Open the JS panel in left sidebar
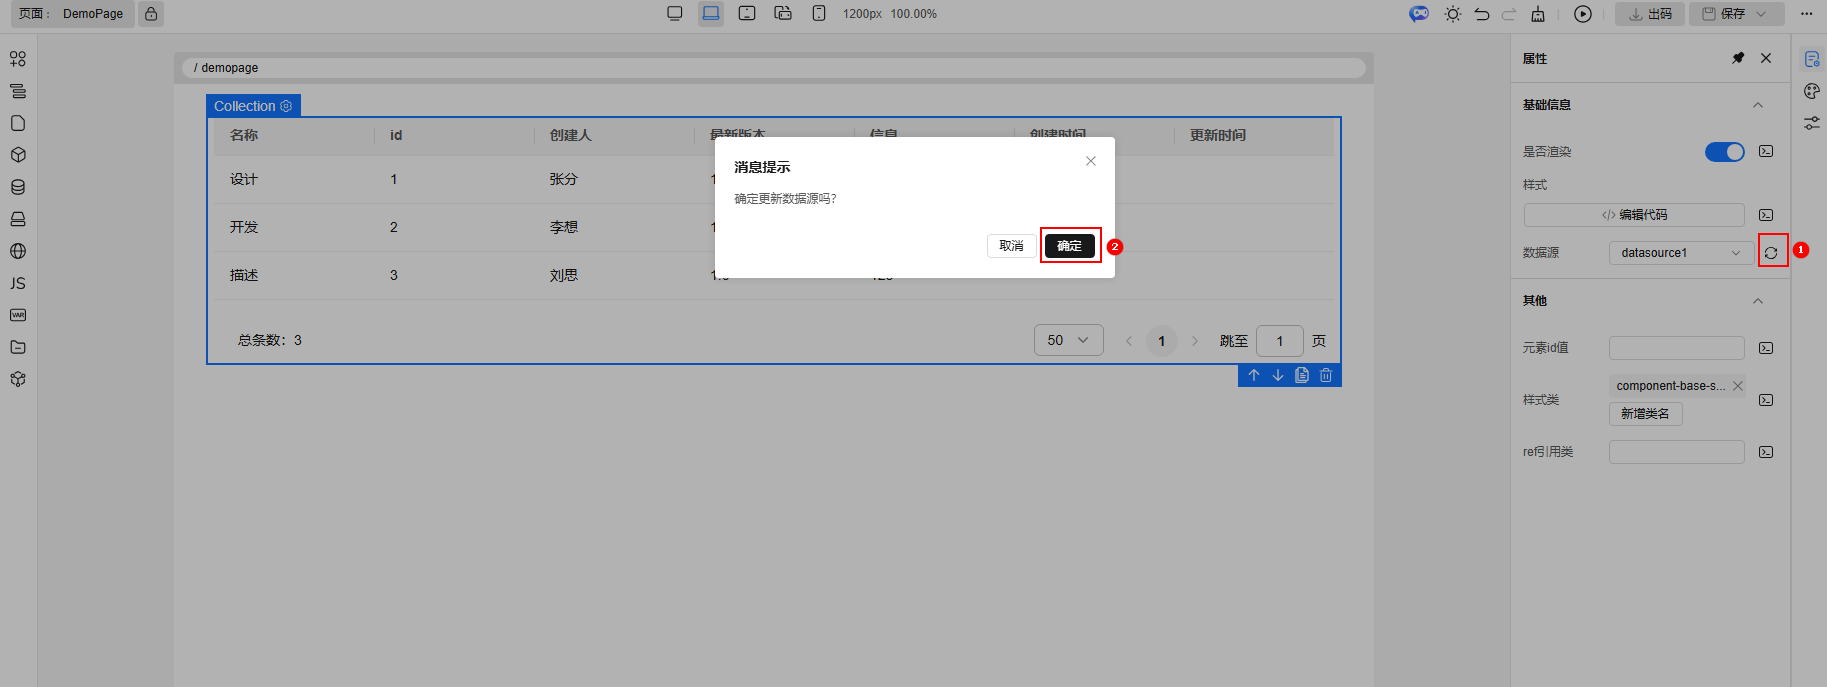This screenshot has height=687, width=1827. pos(18,283)
